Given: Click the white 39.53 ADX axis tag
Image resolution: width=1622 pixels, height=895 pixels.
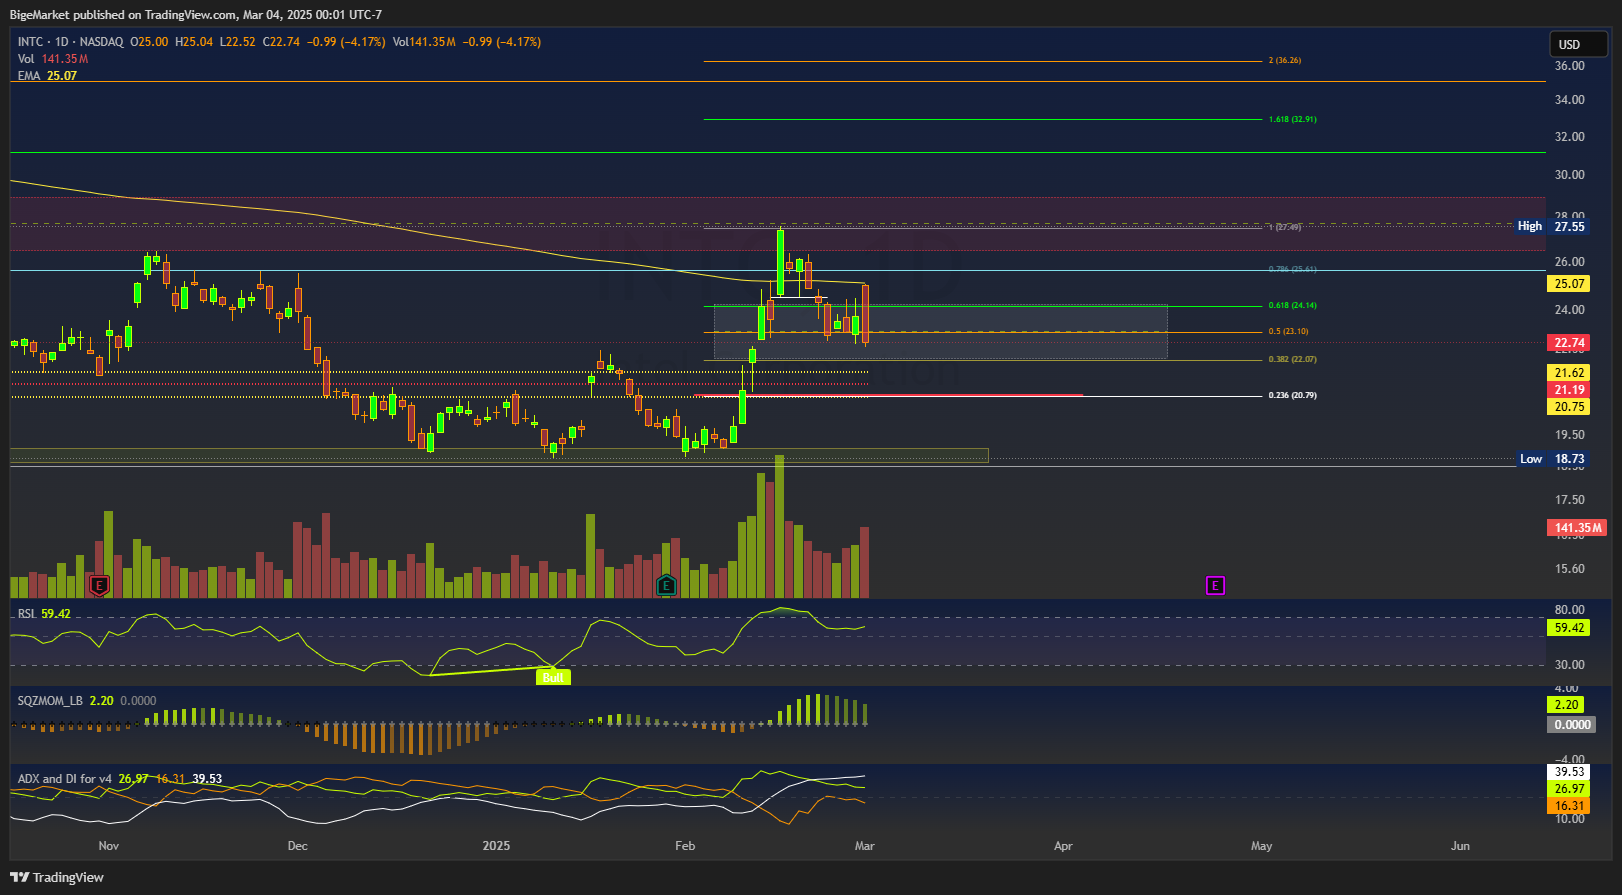Looking at the screenshot, I should coord(1569,772).
